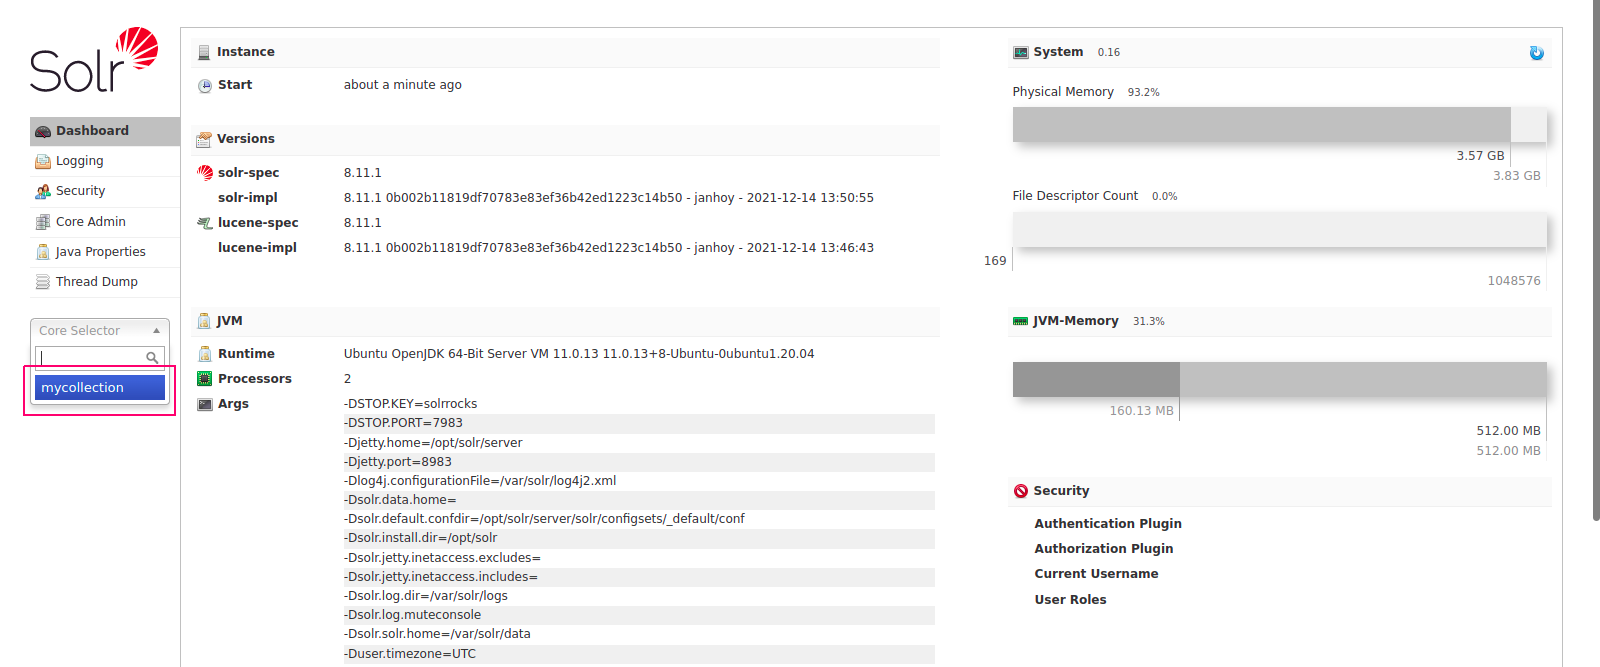Click the Solr logo
This screenshot has width=1600, height=667.
[x=94, y=60]
